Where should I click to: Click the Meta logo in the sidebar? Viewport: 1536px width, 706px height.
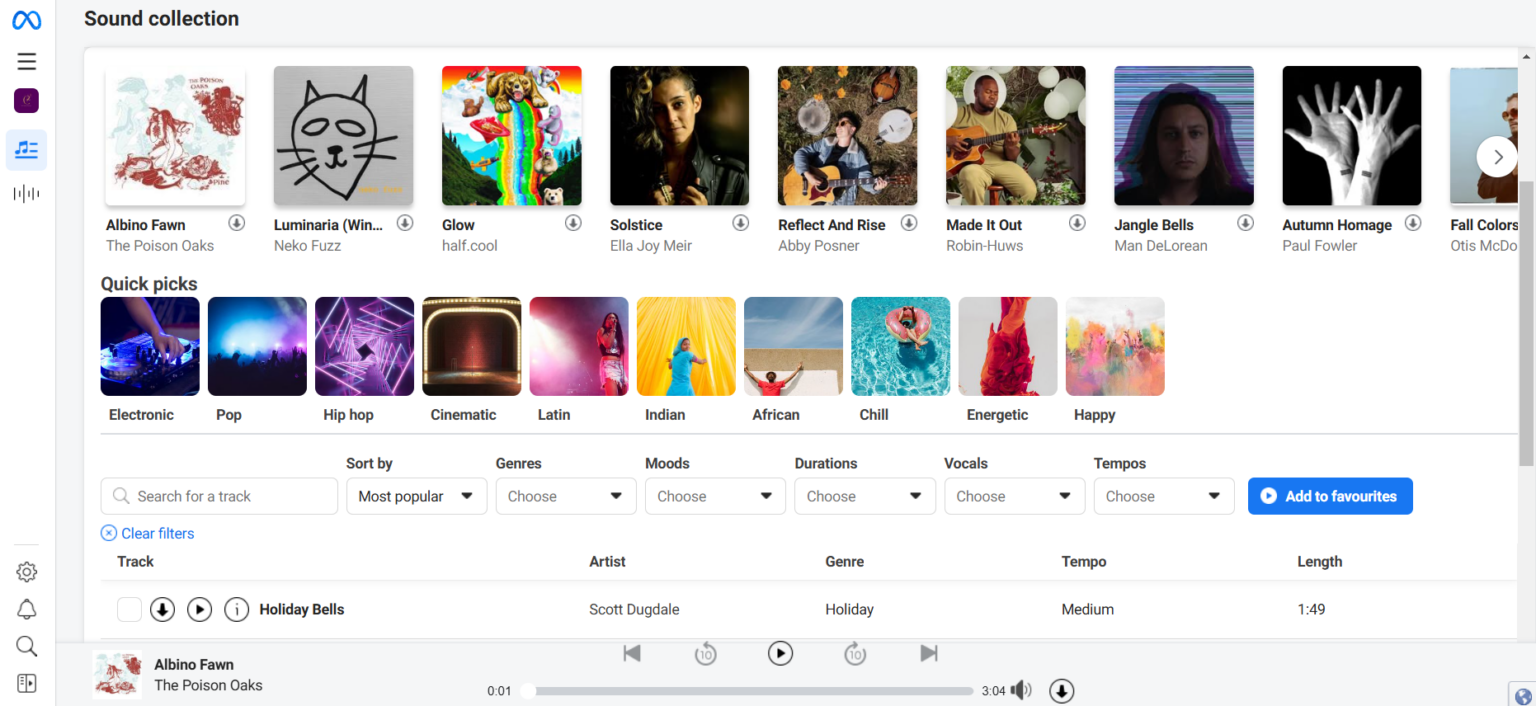[26, 19]
